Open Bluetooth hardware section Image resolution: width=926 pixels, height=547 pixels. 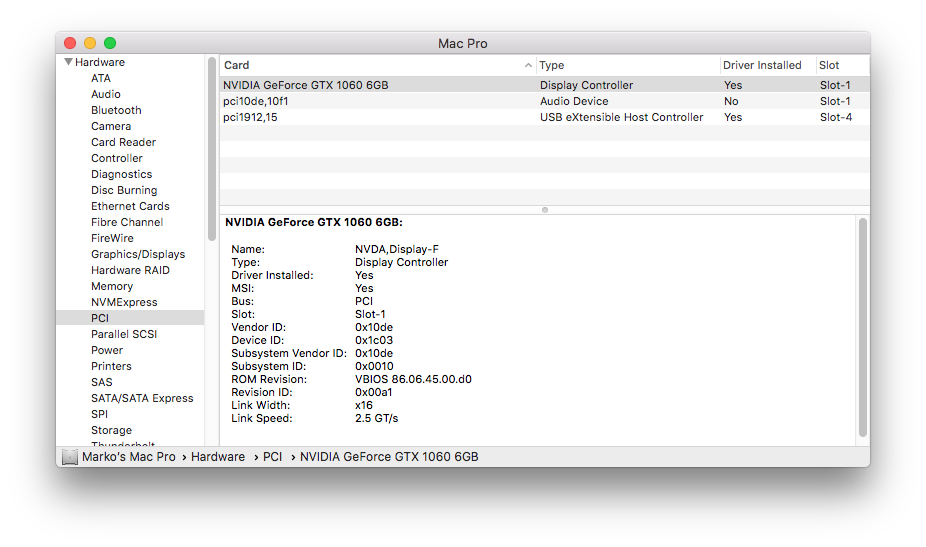click(116, 110)
